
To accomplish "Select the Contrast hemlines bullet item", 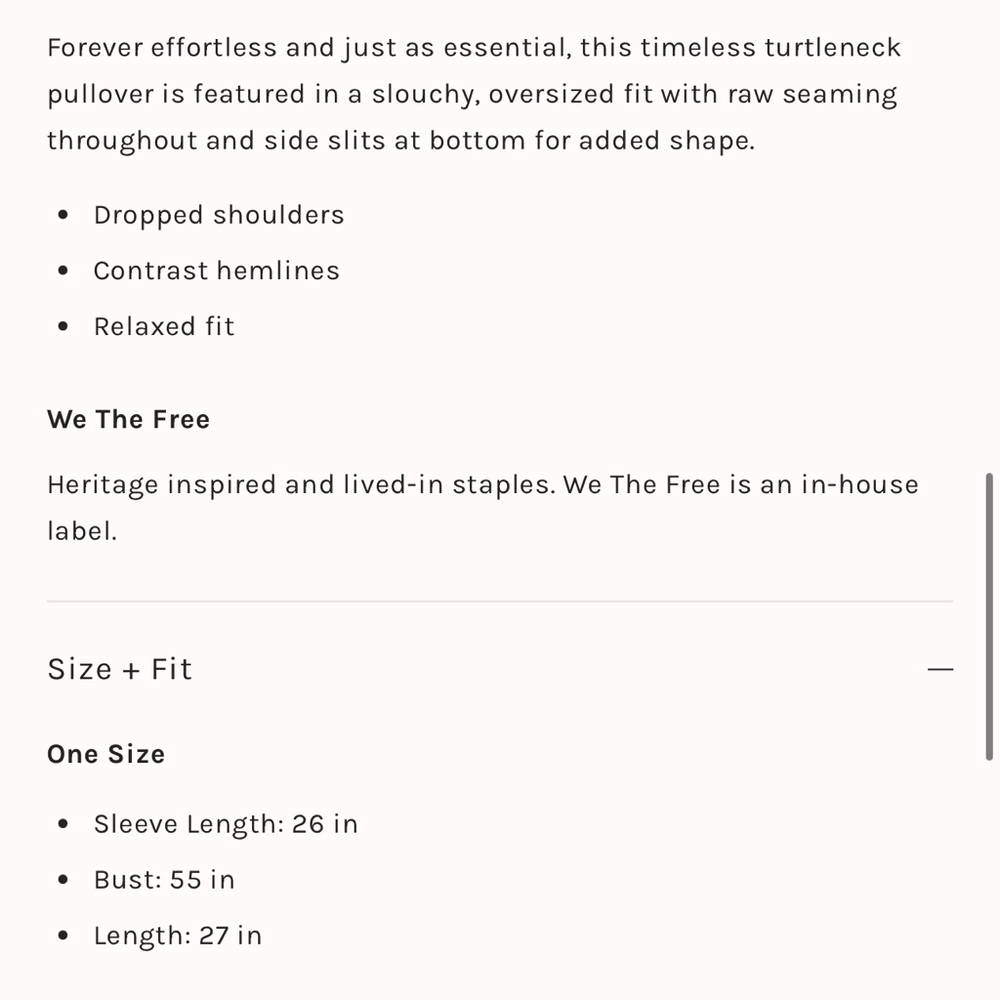I will tap(216, 270).
